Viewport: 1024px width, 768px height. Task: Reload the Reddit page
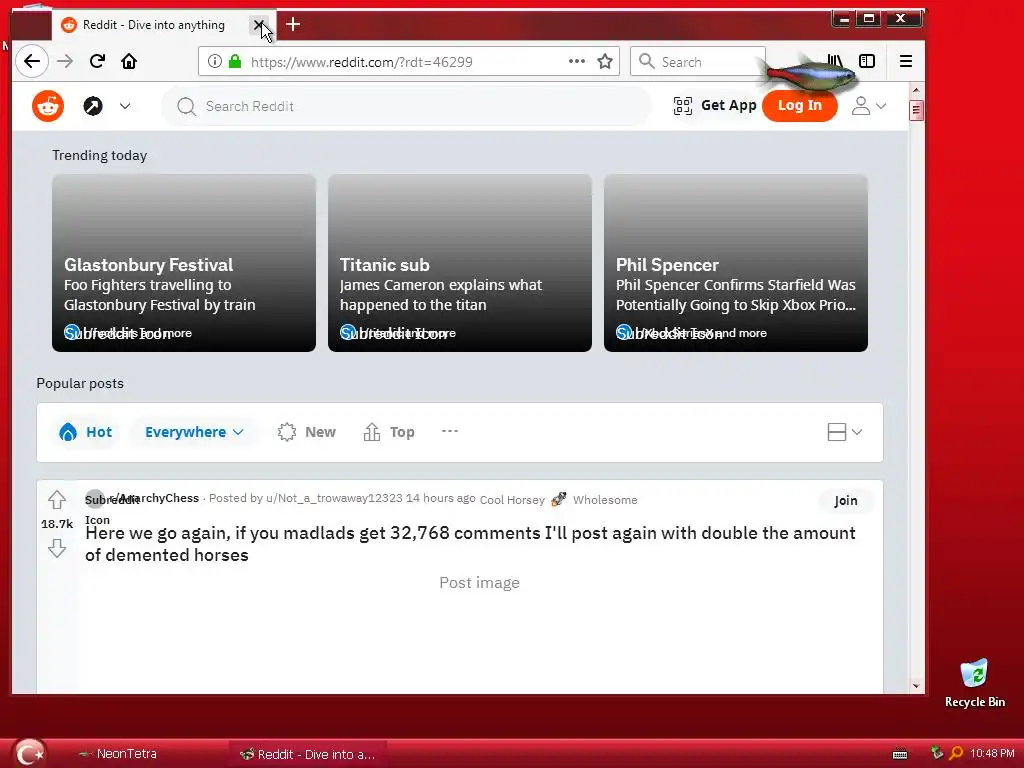coord(97,61)
